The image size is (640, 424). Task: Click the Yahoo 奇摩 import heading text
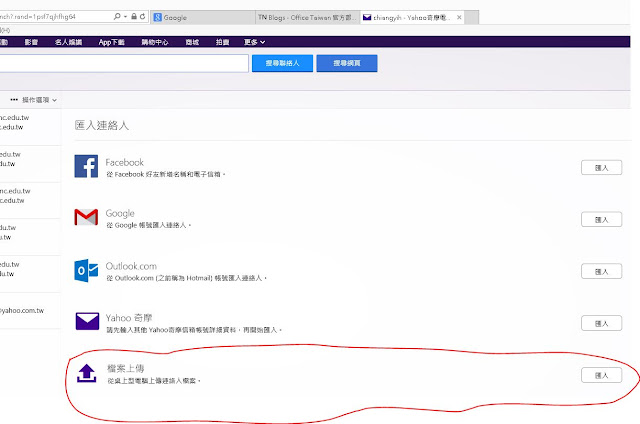pyautogui.click(x=129, y=317)
